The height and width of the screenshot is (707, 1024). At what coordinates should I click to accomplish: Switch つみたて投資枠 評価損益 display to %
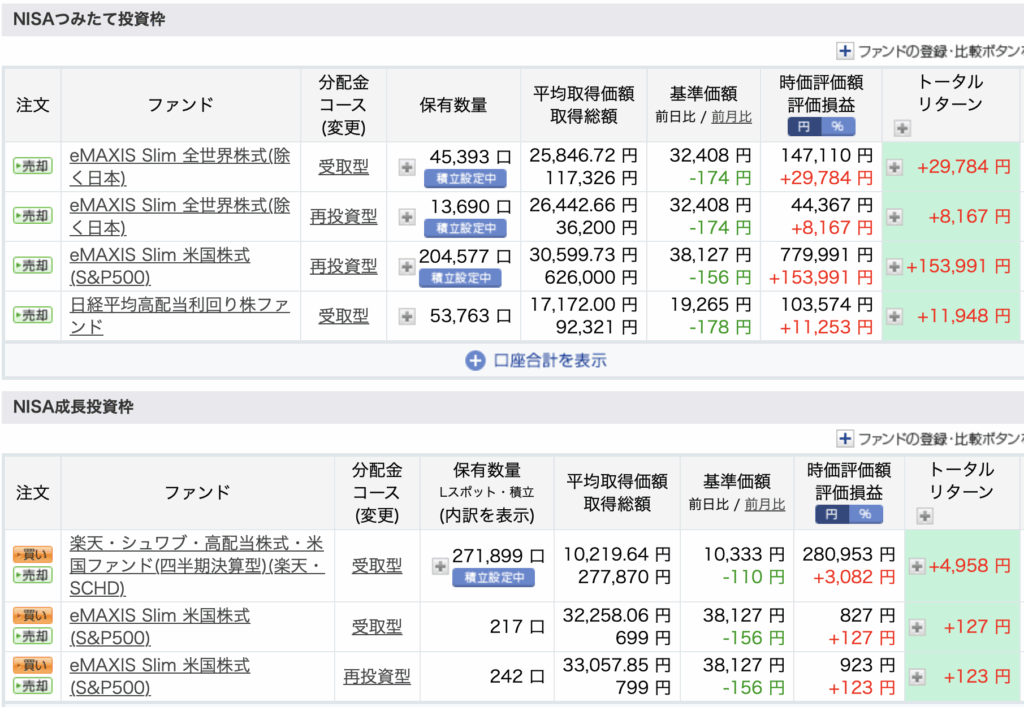click(x=838, y=127)
